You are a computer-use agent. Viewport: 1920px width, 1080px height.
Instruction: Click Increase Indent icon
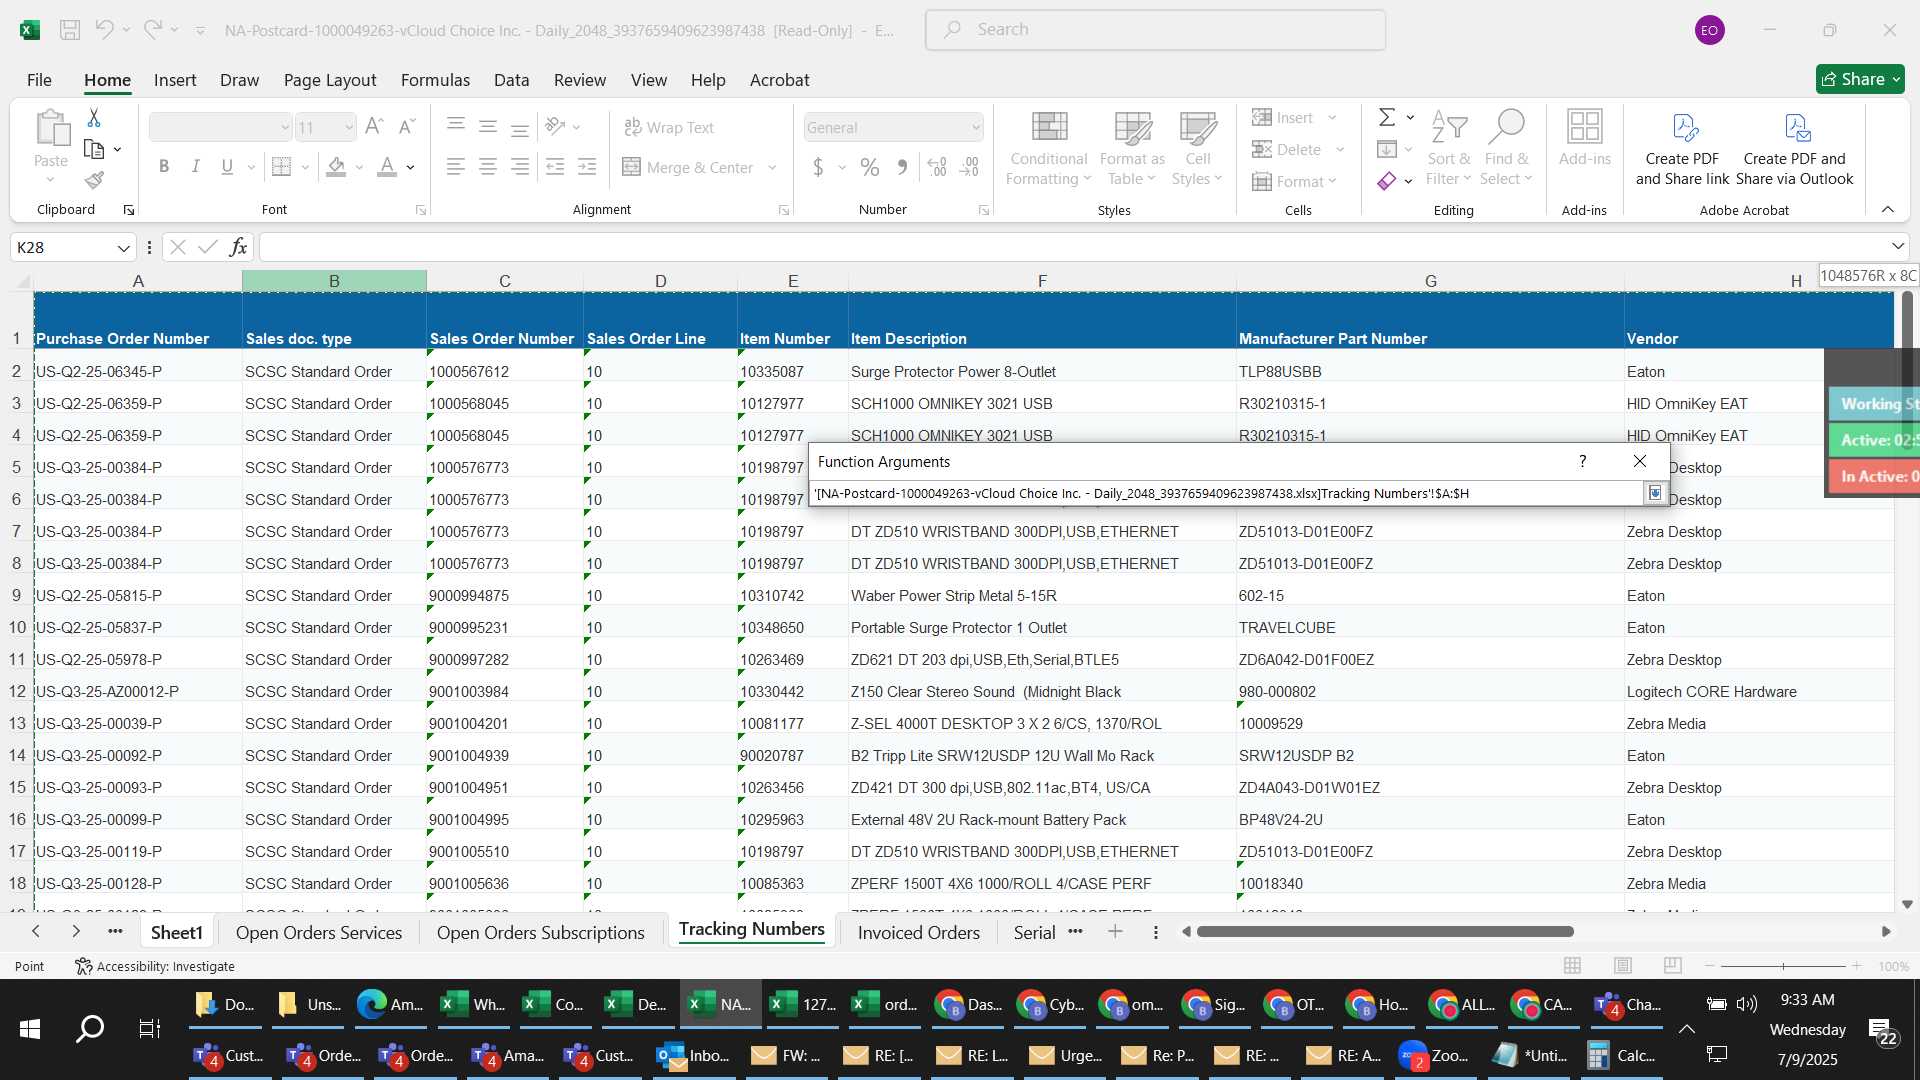coord(587,167)
